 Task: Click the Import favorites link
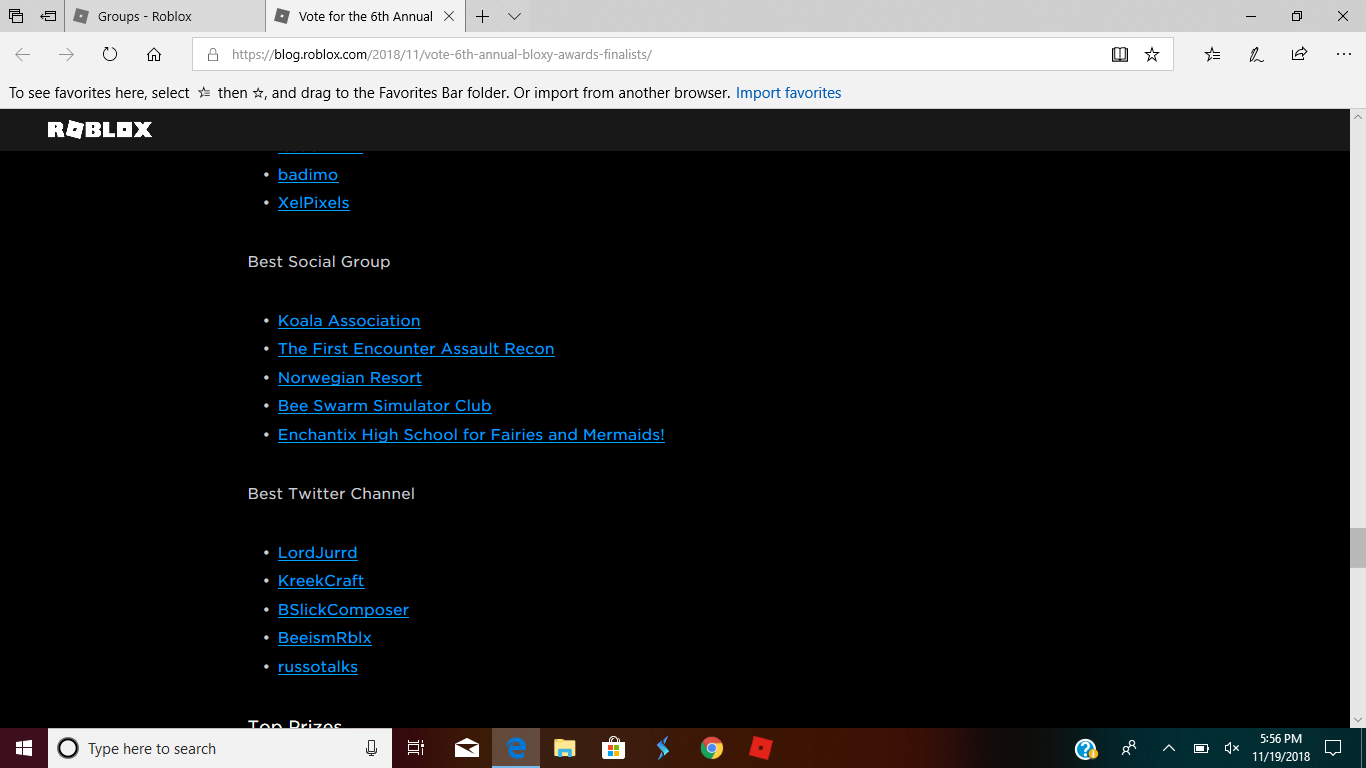788,93
